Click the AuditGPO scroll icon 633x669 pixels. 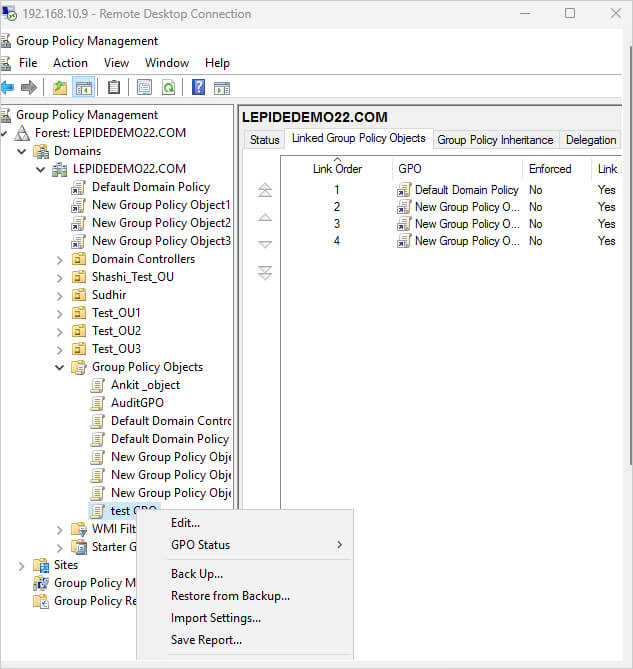tap(98, 403)
